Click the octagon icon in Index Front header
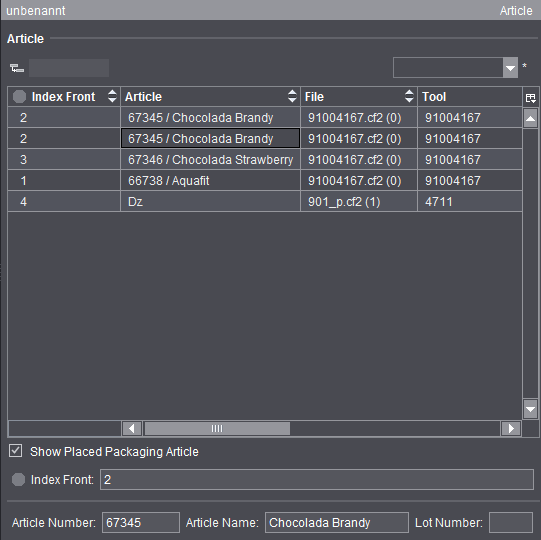This screenshot has height=540, width=541. pos(19,97)
